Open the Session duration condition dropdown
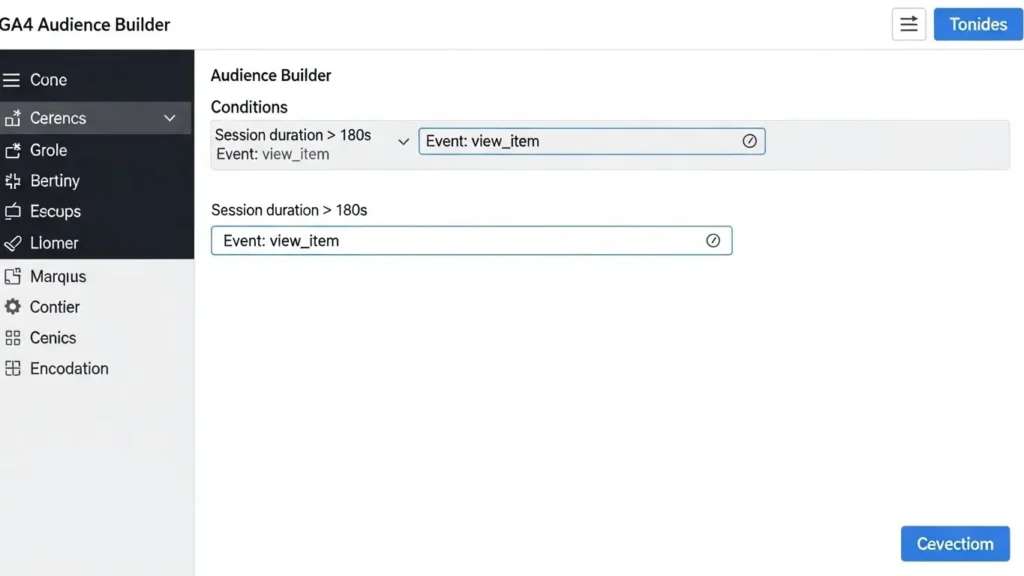The height and width of the screenshot is (576, 1024). pos(403,142)
